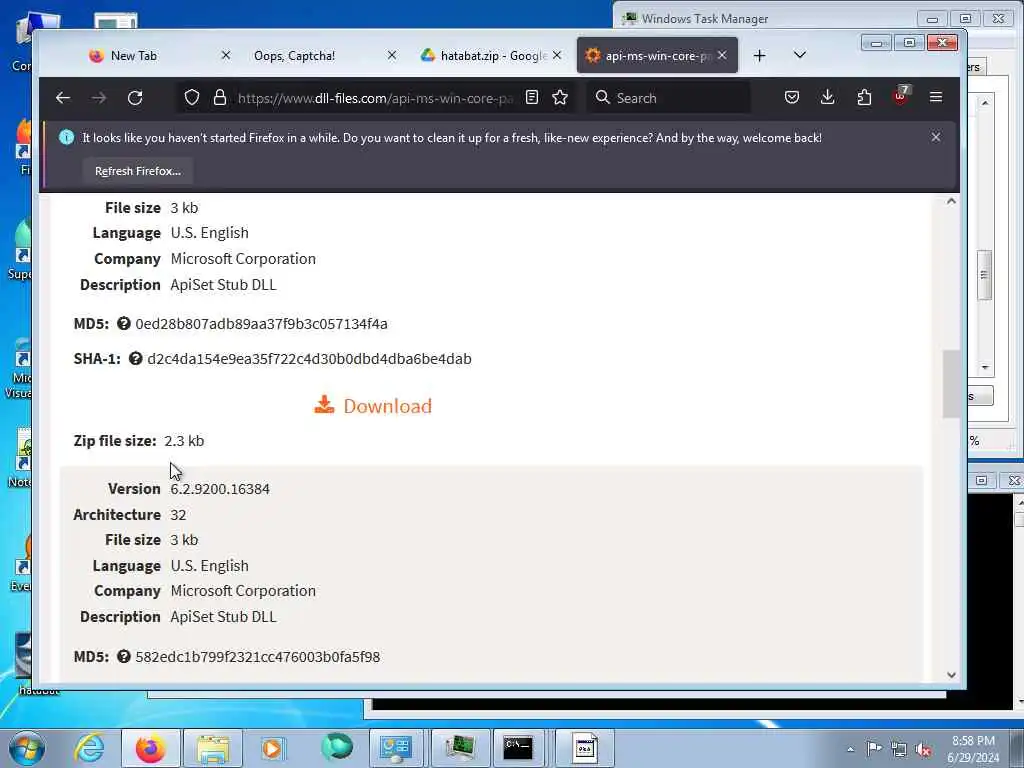Screen dimensions: 1024x768
Task: Click the Action Center flag tray icon
Action: 874,748
